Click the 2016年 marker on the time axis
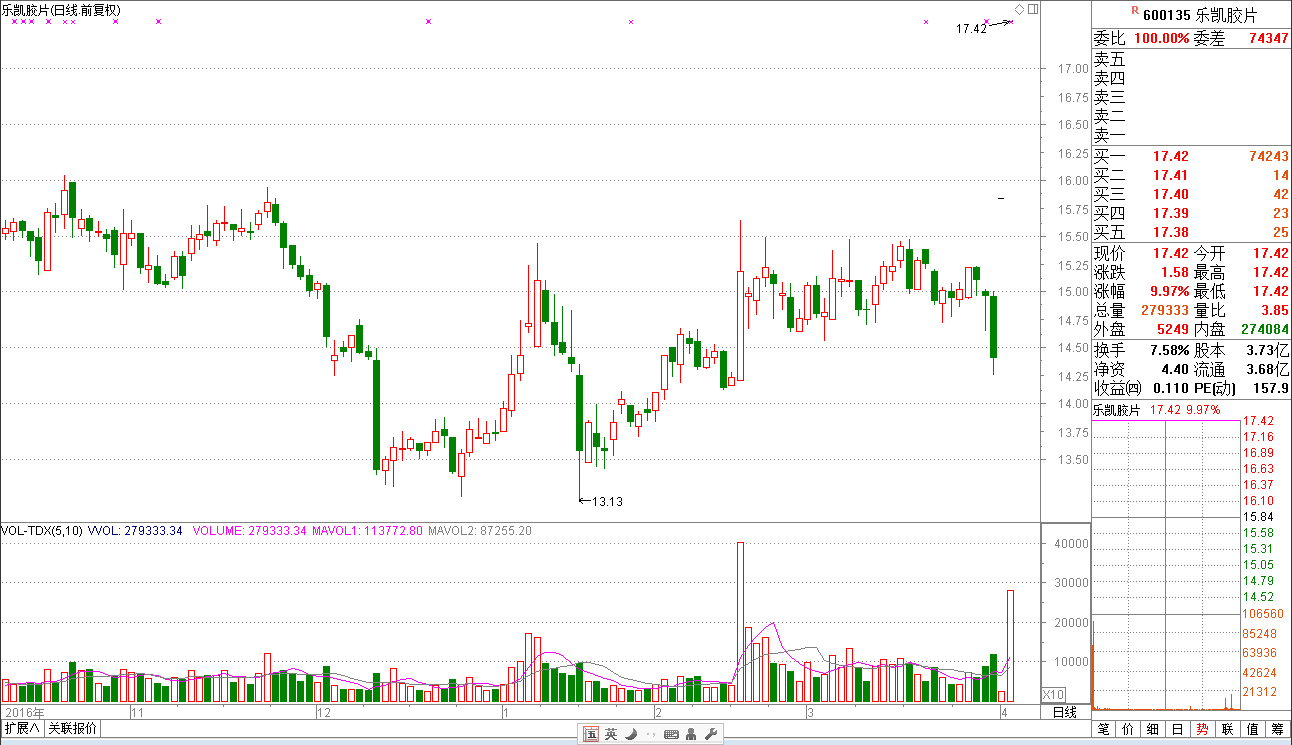Screen dimensions: 1292x745 (x=25, y=712)
